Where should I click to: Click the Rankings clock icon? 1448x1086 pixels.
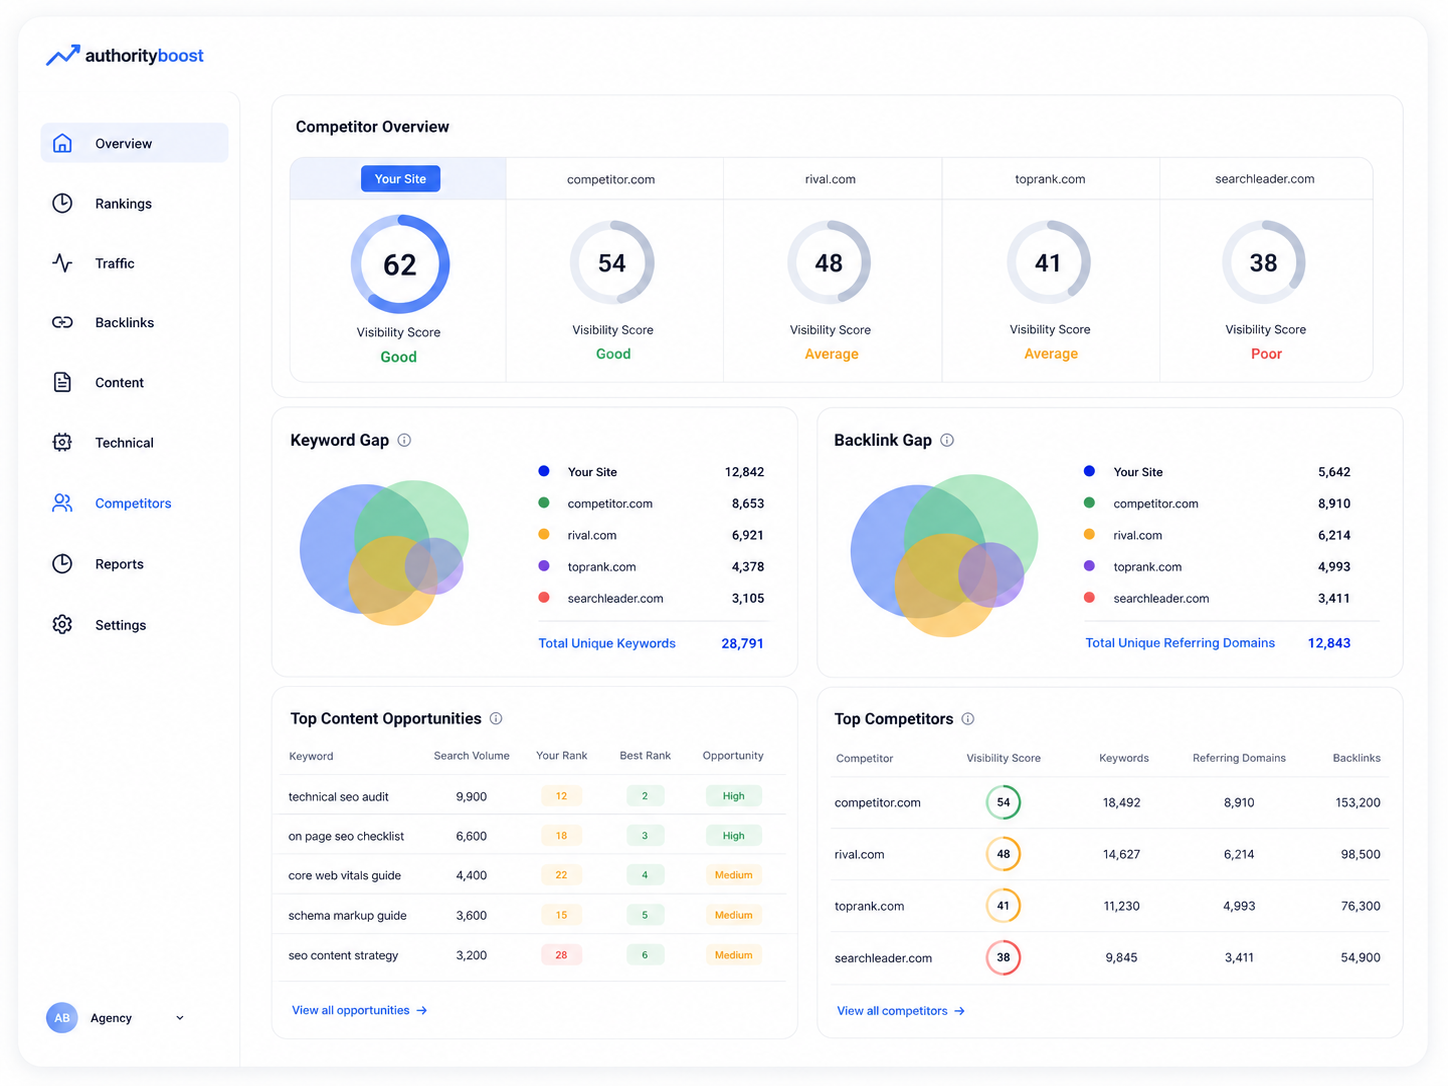(62, 203)
